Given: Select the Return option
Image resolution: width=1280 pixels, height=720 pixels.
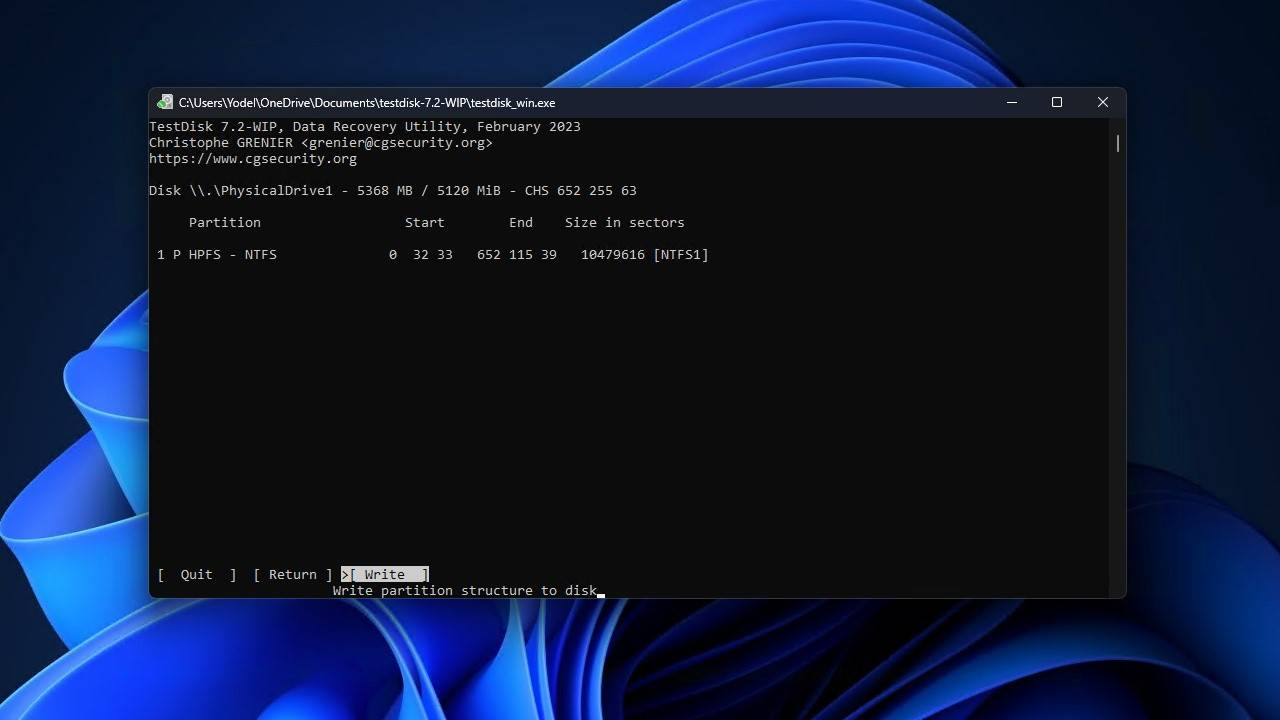Looking at the screenshot, I should click(x=292, y=574).
